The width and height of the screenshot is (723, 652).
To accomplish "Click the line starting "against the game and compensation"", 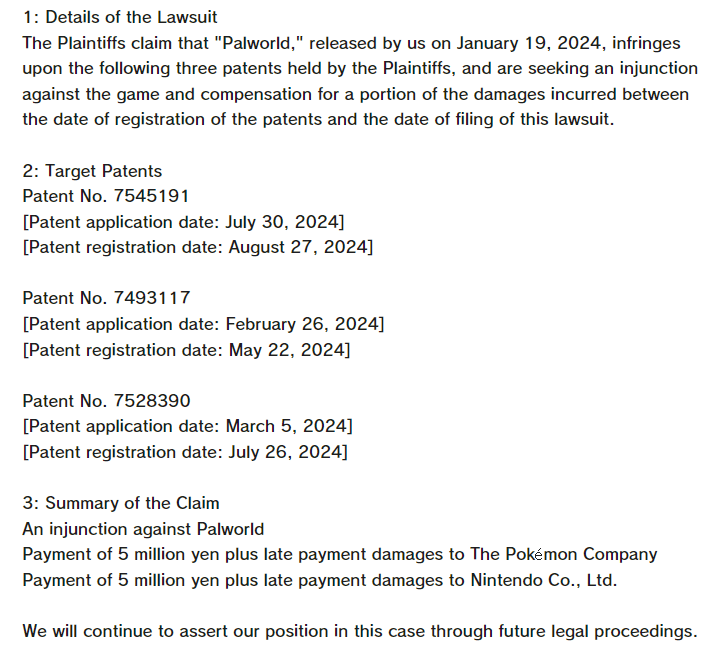I will click(x=355, y=94).
